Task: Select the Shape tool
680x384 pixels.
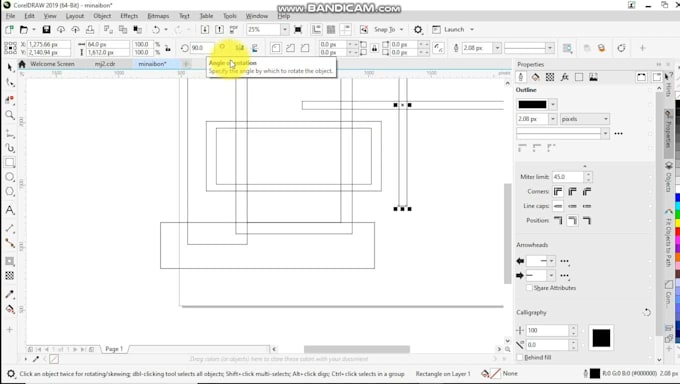Action: 10,82
